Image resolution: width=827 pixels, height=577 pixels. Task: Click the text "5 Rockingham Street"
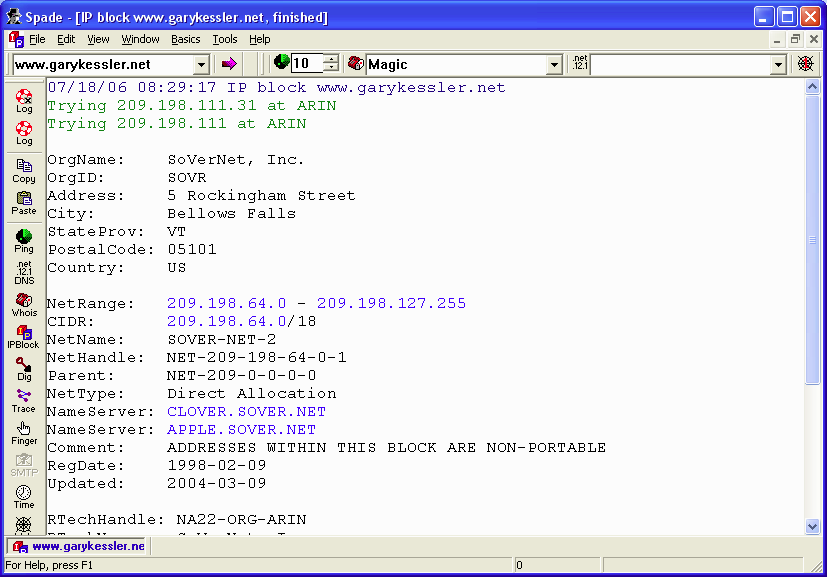[261, 195]
